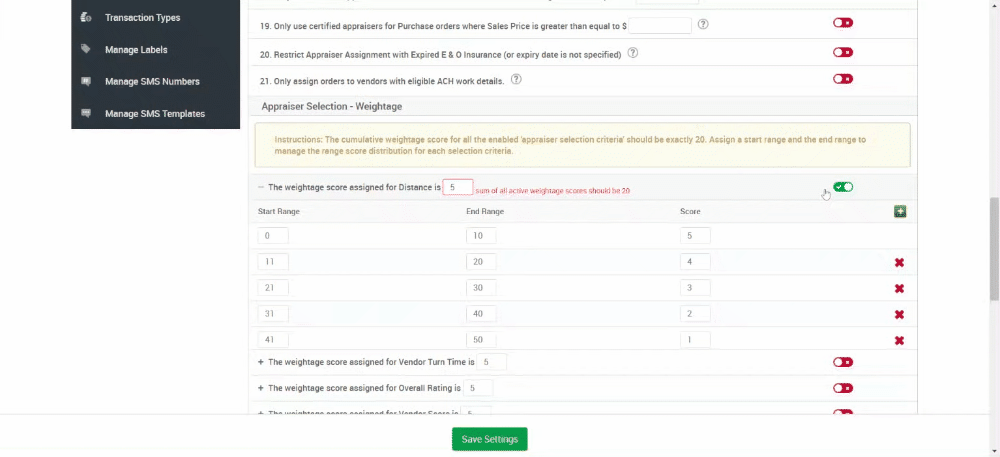Open Manage SMS Numbers menu item
1000x457 pixels.
click(152, 82)
